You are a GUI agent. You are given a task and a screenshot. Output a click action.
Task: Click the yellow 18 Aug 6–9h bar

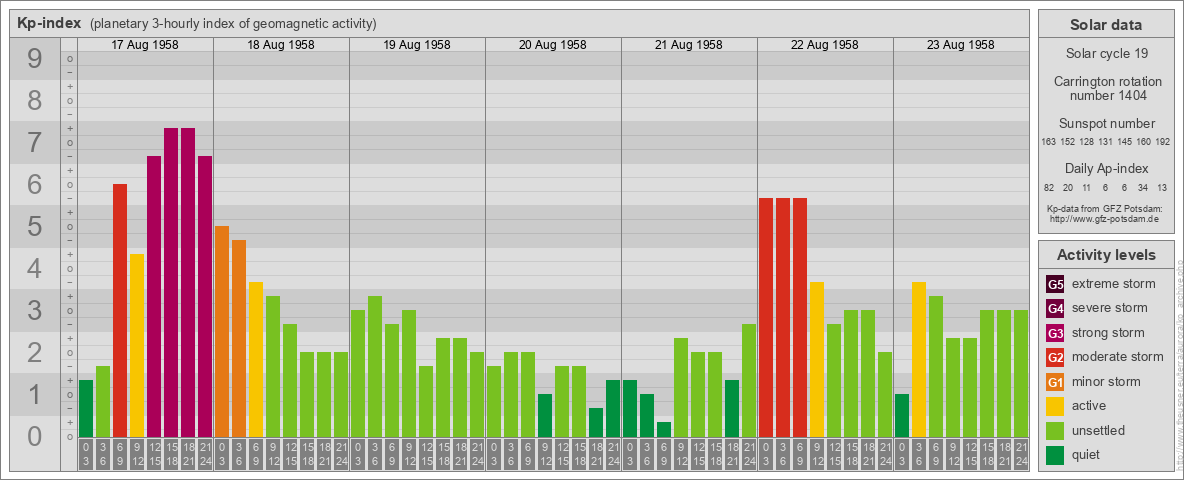[256, 360]
